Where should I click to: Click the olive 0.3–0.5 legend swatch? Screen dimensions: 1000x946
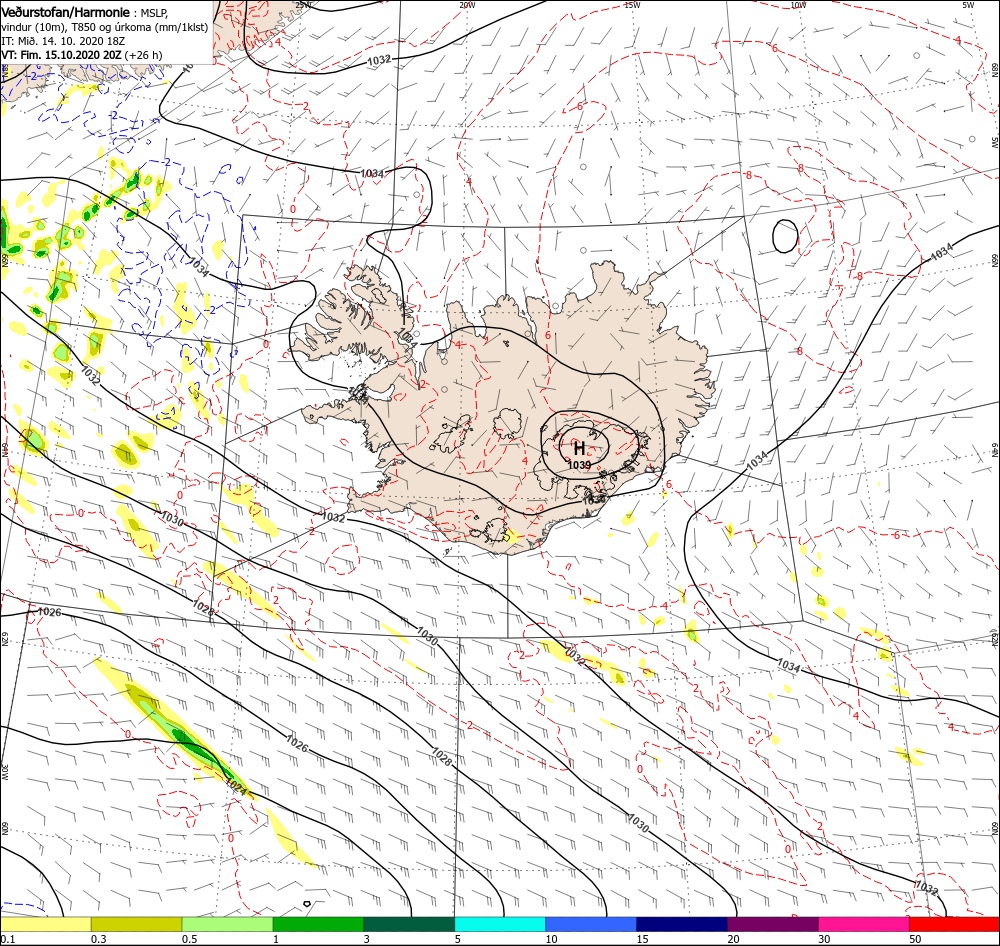pos(136,924)
